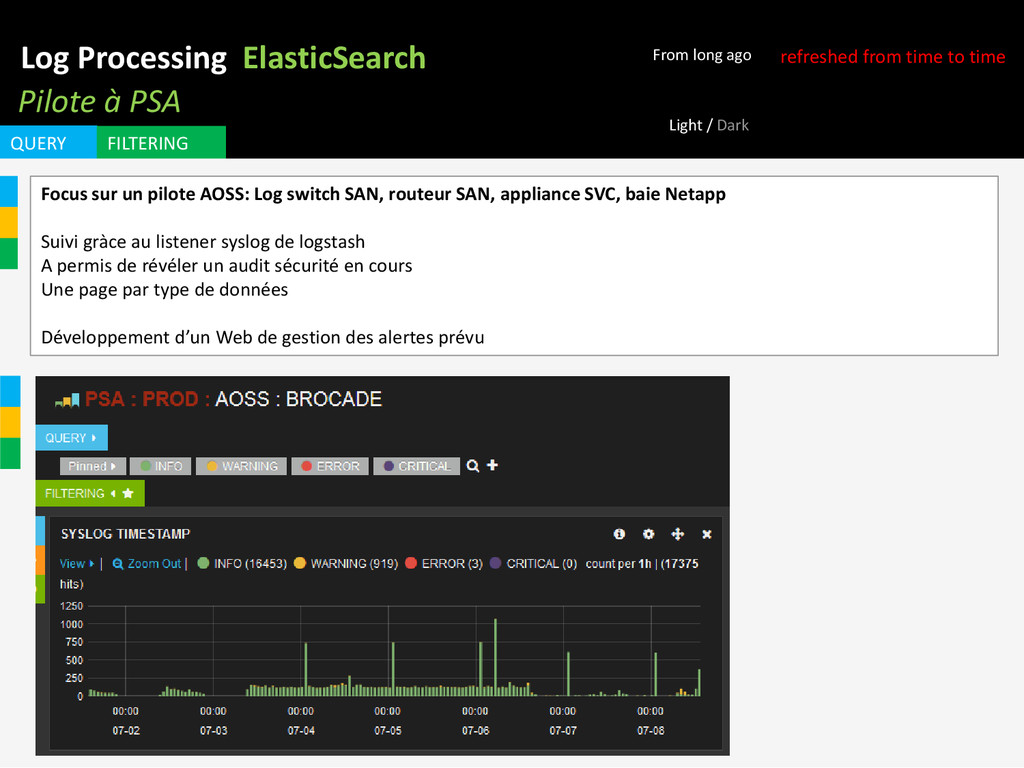Click the search magnifier icon in query bar
Screen dimensions: 1024x768
coord(473,466)
